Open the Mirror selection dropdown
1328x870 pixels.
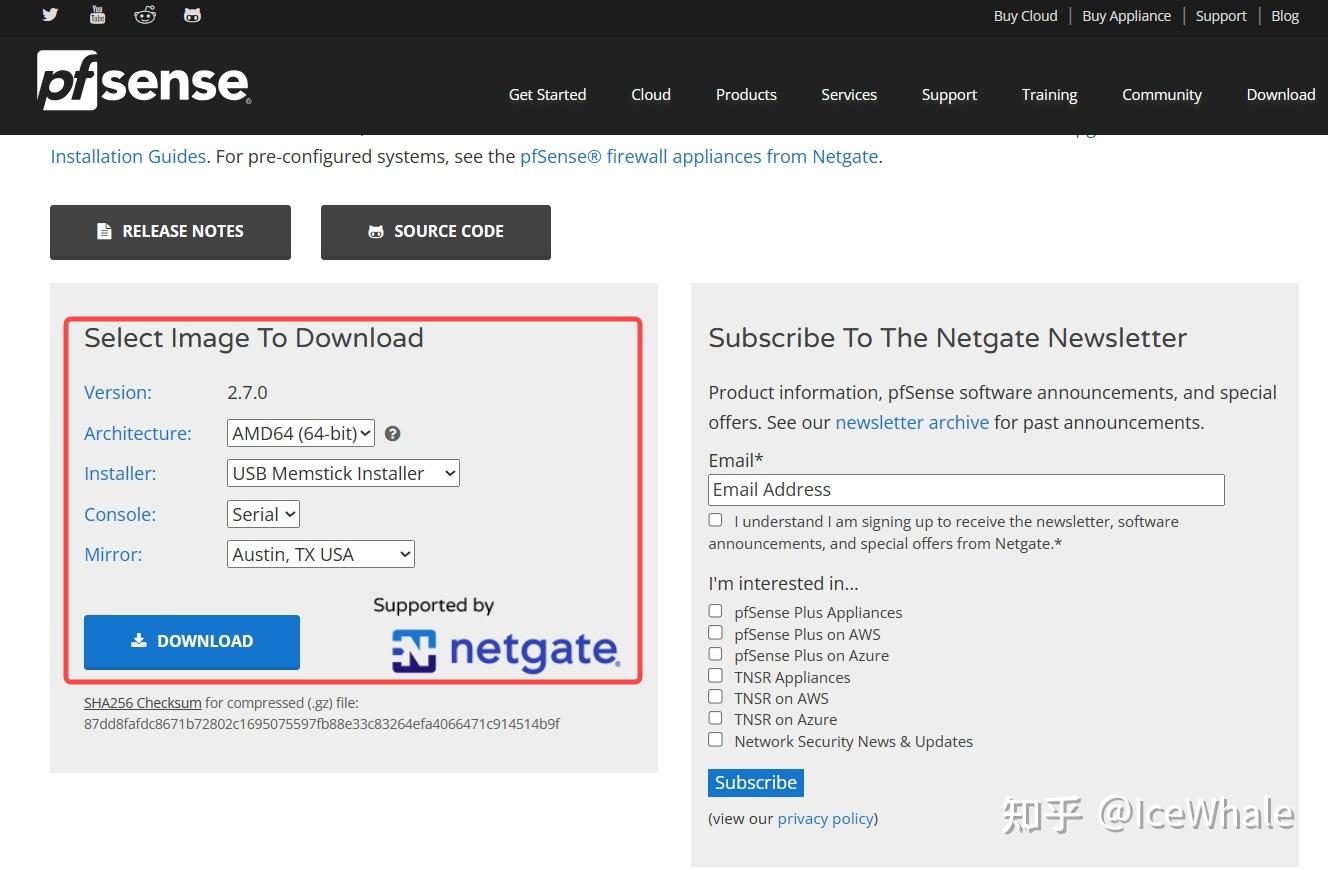click(x=320, y=553)
